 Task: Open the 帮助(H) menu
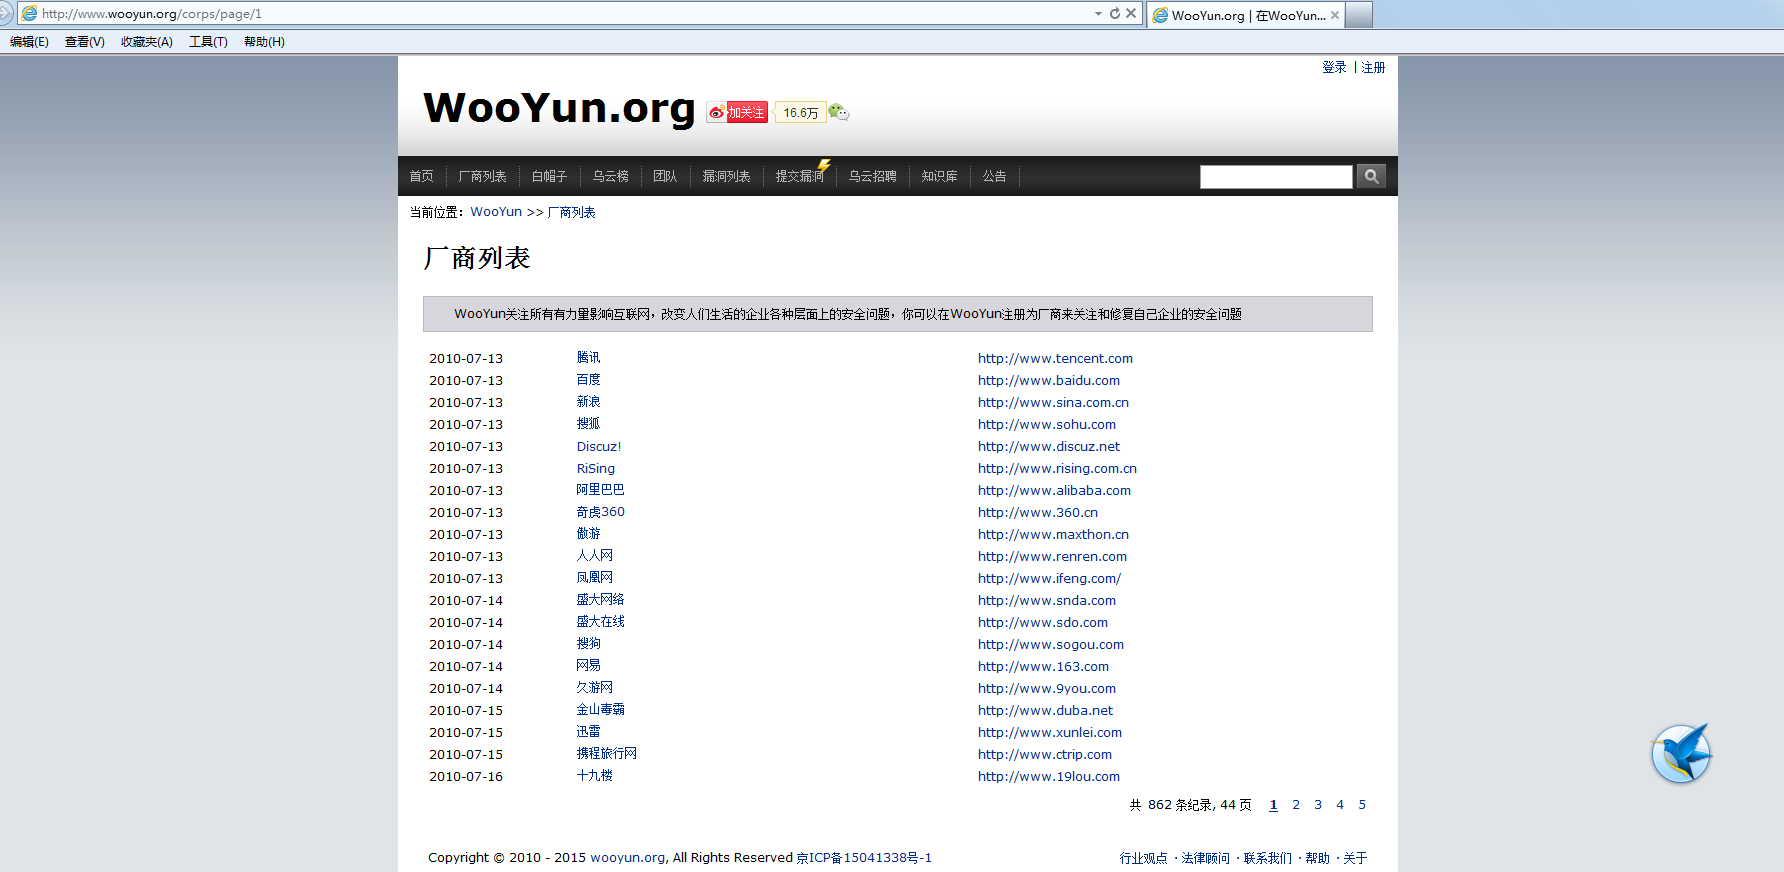[x=264, y=42]
